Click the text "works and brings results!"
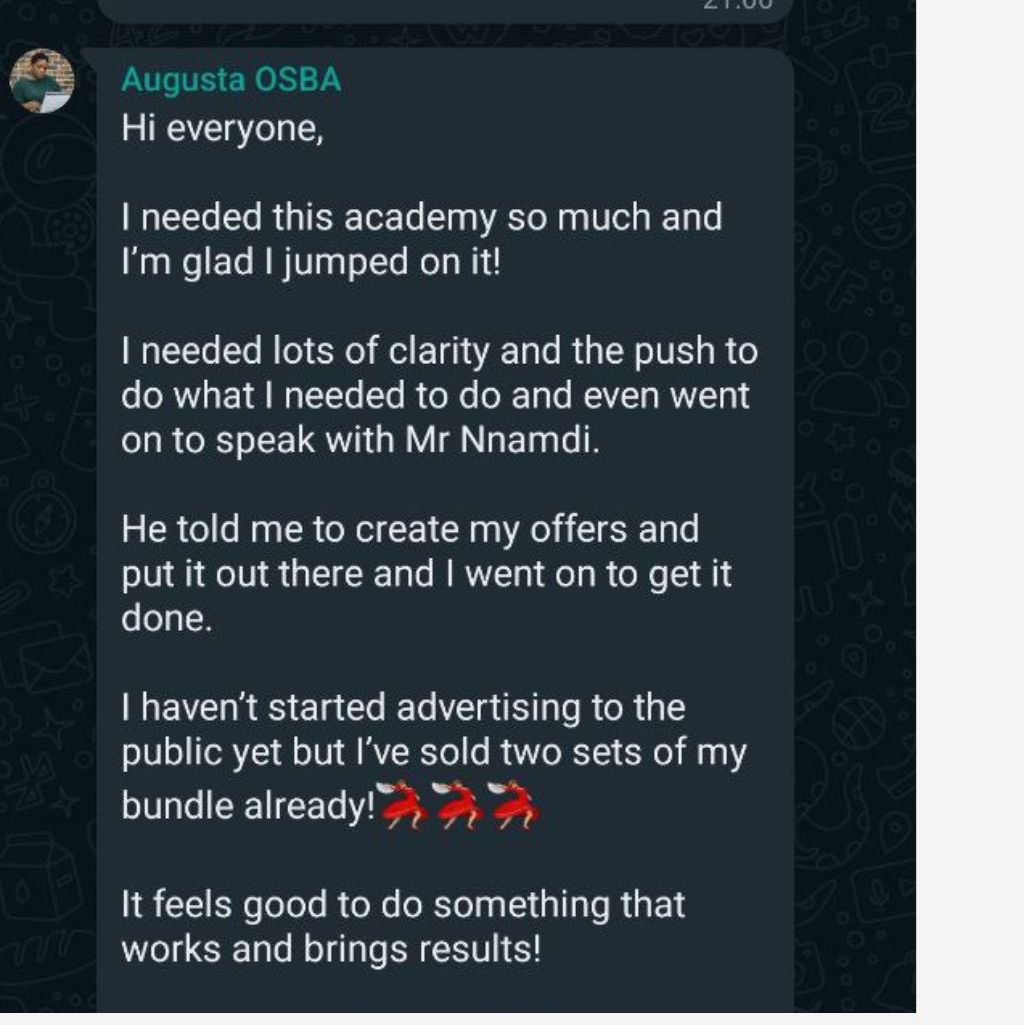Viewport: 1024px width, 1025px height. coord(331,949)
